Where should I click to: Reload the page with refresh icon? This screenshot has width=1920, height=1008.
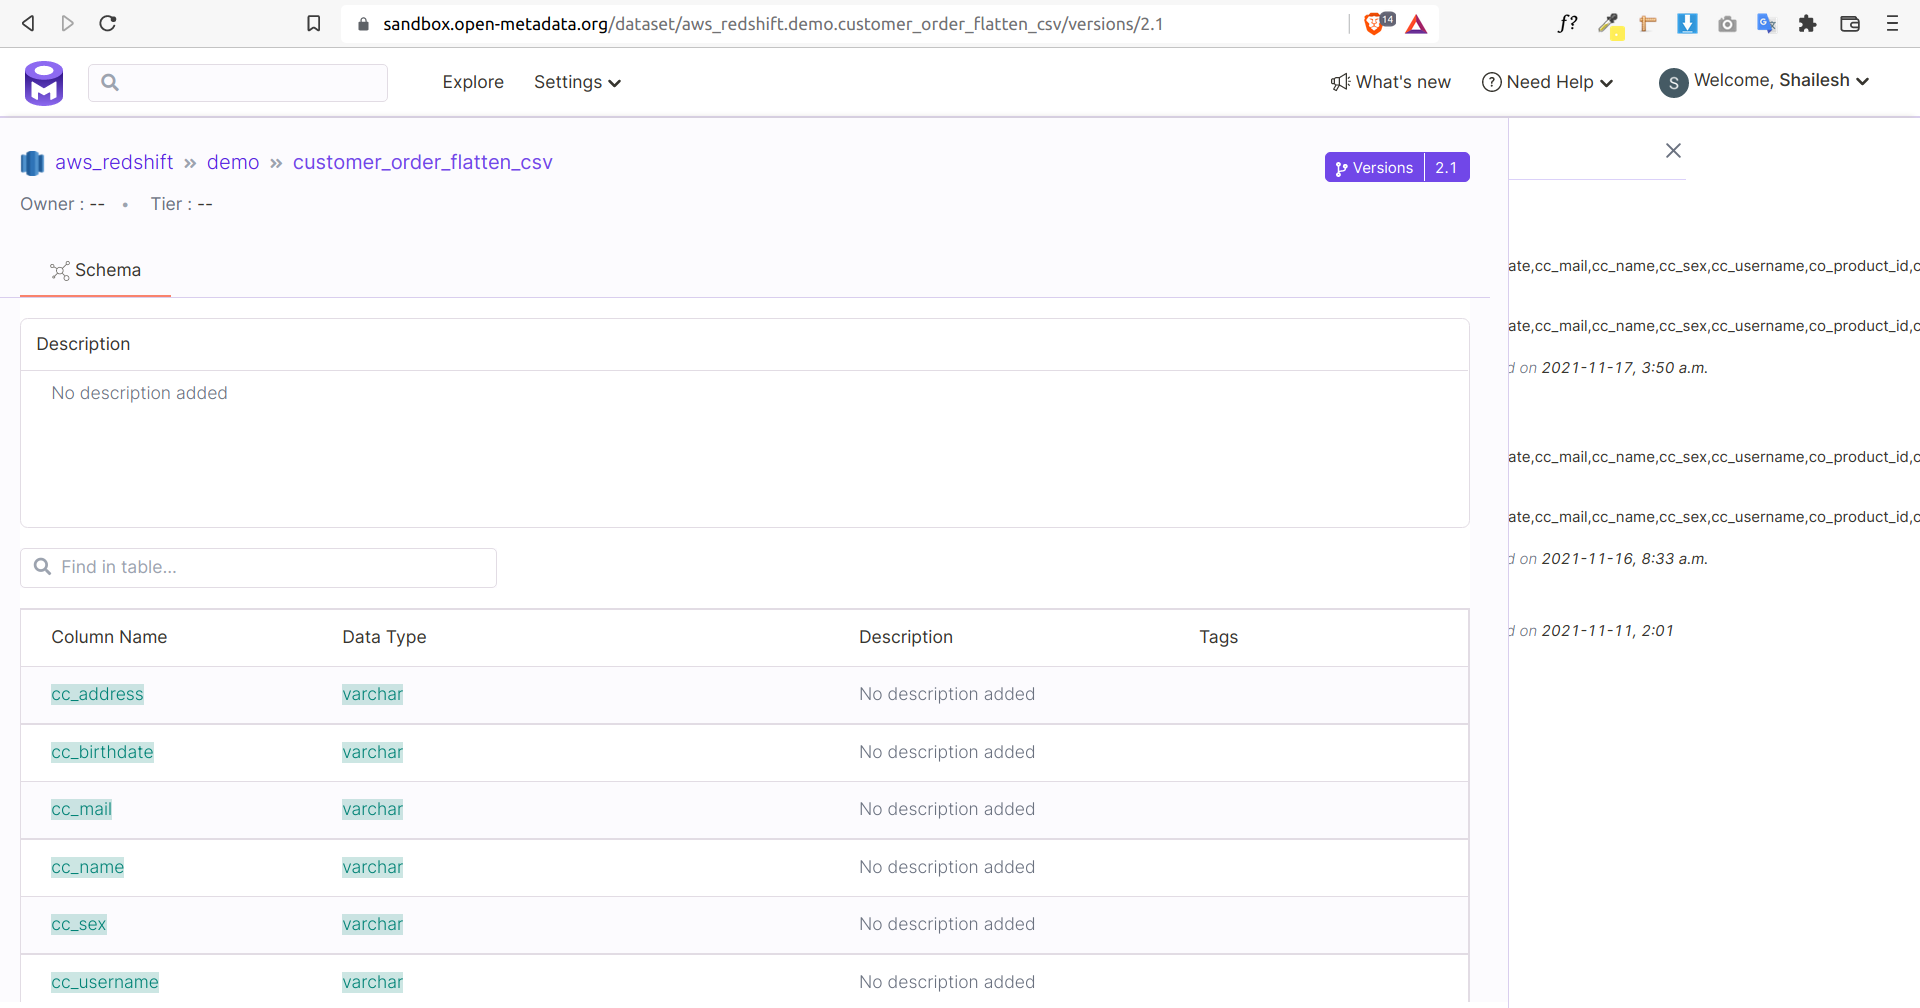tap(108, 23)
